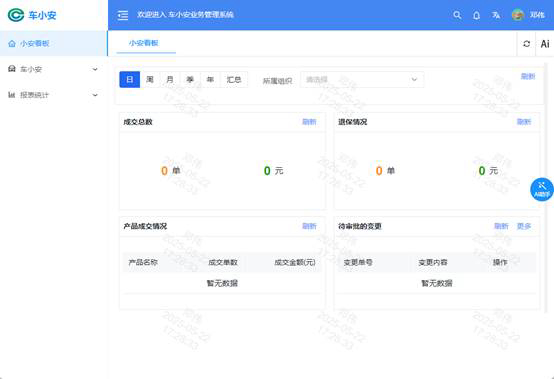Select the 周 period option
The height and width of the screenshot is (379, 554).
click(x=150, y=79)
